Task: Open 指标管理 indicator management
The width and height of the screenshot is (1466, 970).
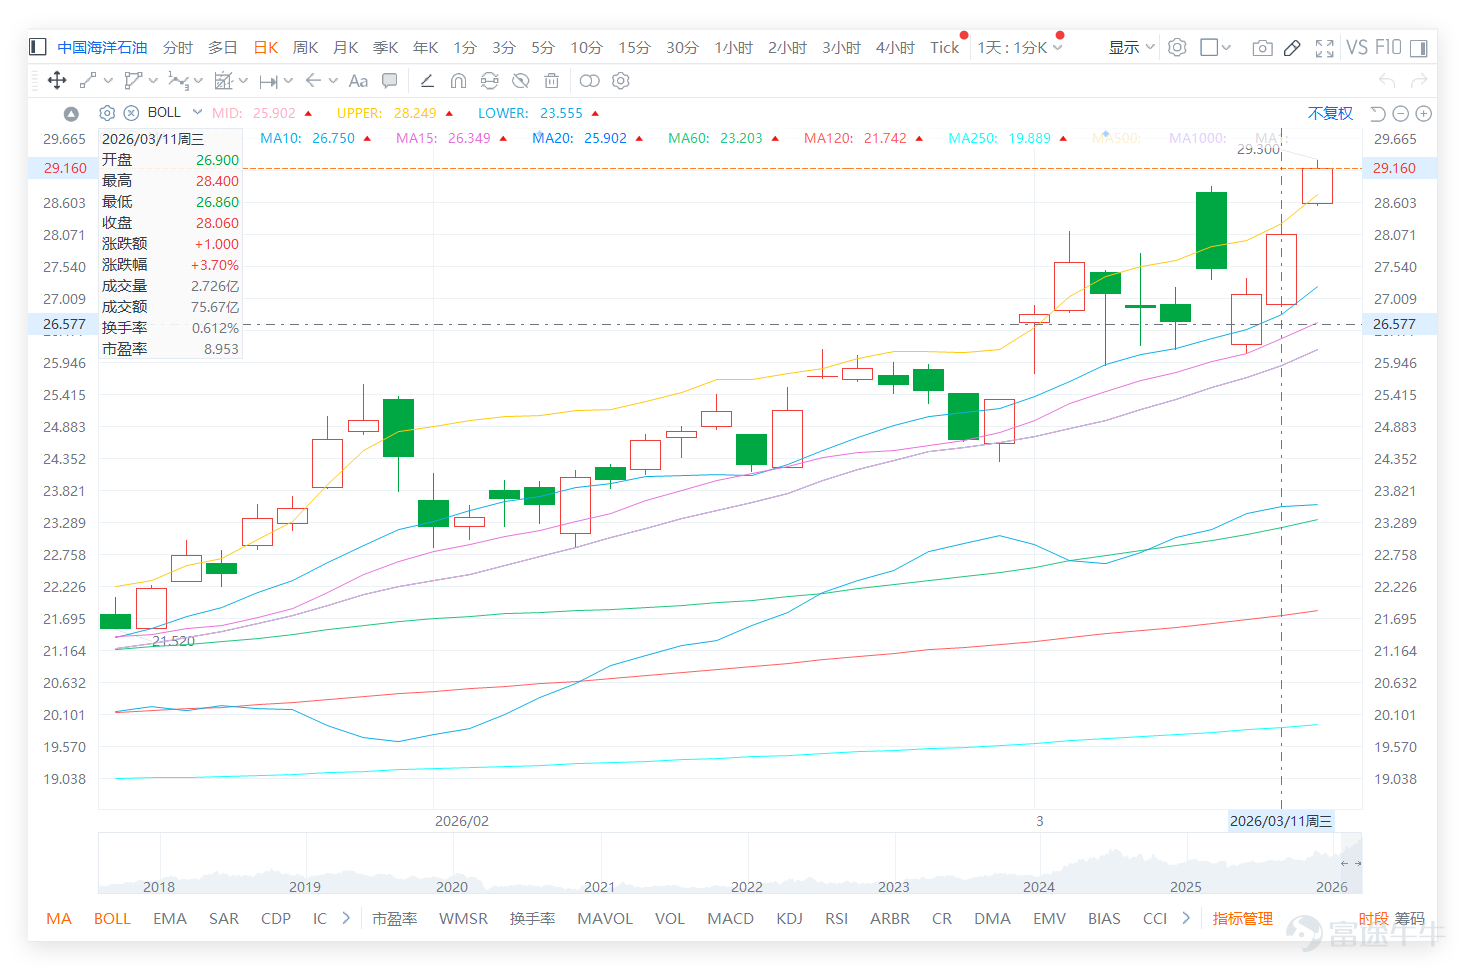Action: 1242,918
